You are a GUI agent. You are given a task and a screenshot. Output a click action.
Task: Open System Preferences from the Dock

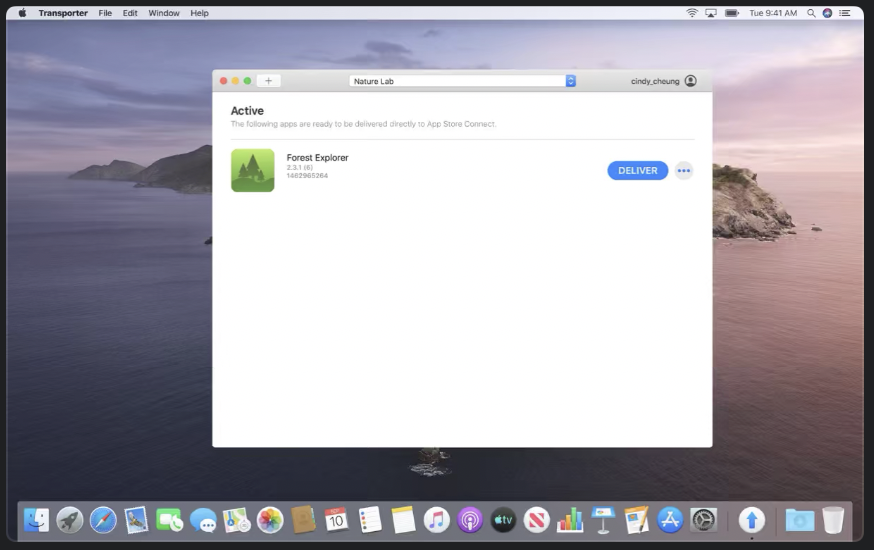tap(704, 520)
